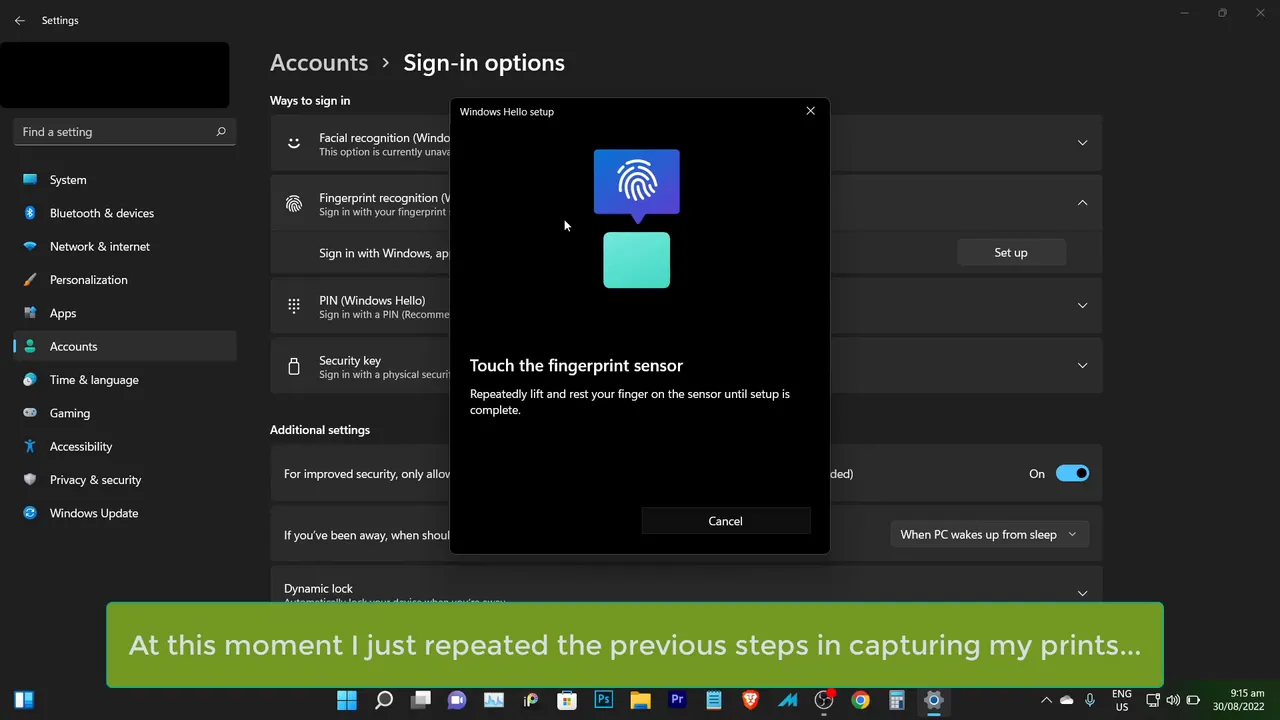Open Network & internet category
The image size is (1280, 720).
pos(125,246)
